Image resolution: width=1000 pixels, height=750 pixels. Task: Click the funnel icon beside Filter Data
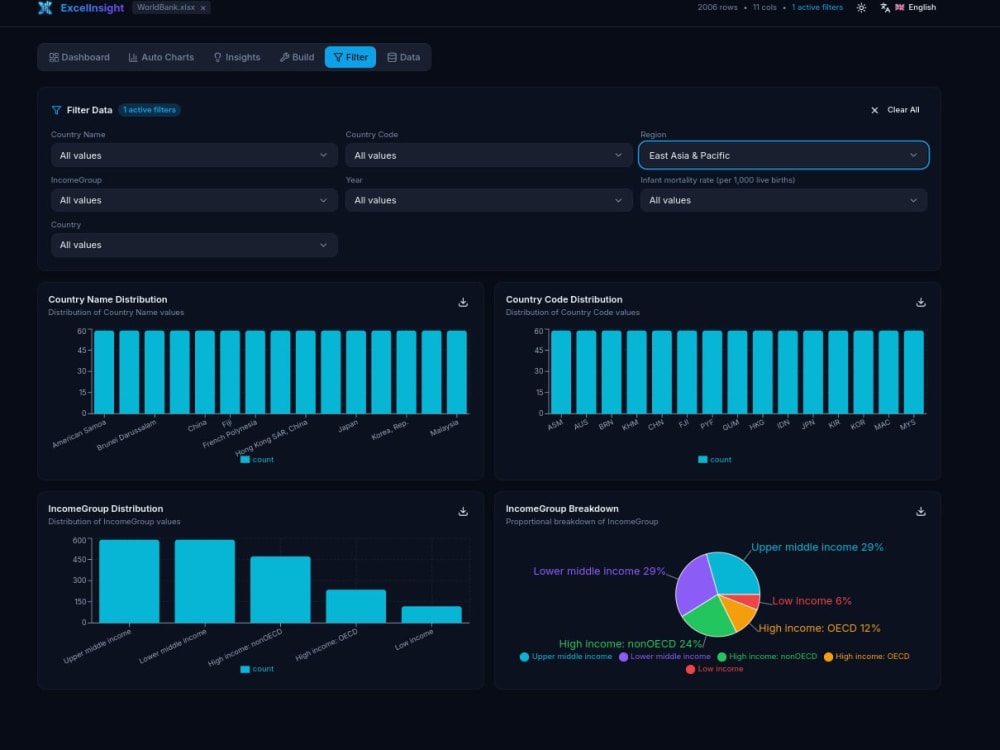tap(56, 110)
